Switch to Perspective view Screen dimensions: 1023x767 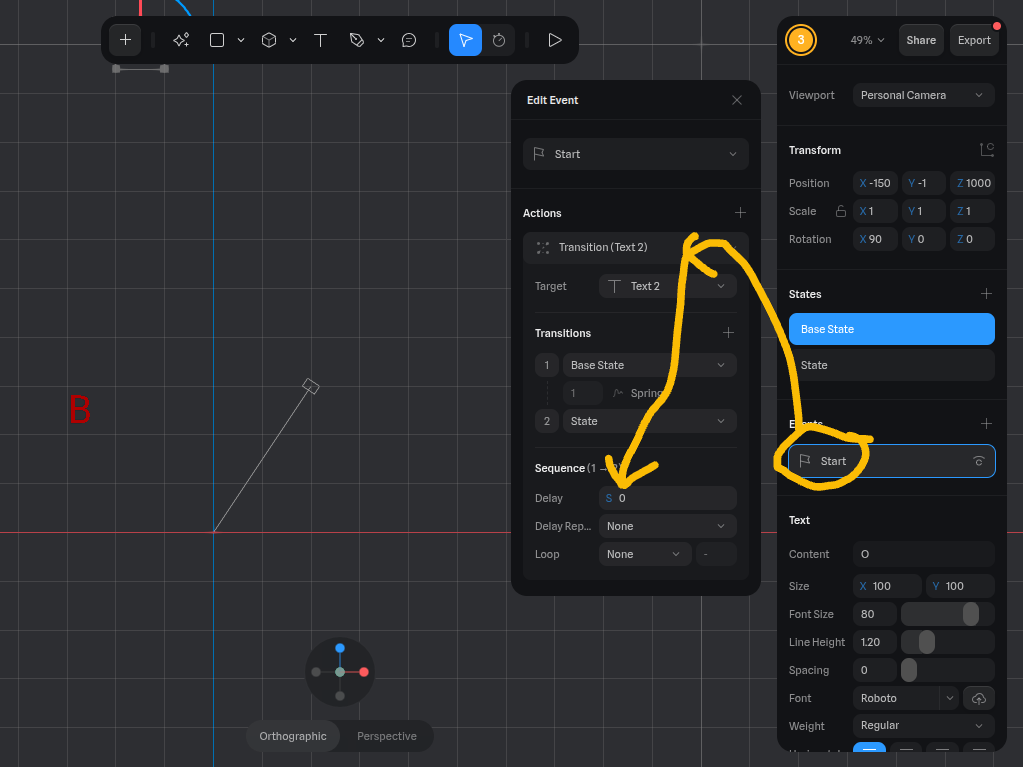pos(387,736)
